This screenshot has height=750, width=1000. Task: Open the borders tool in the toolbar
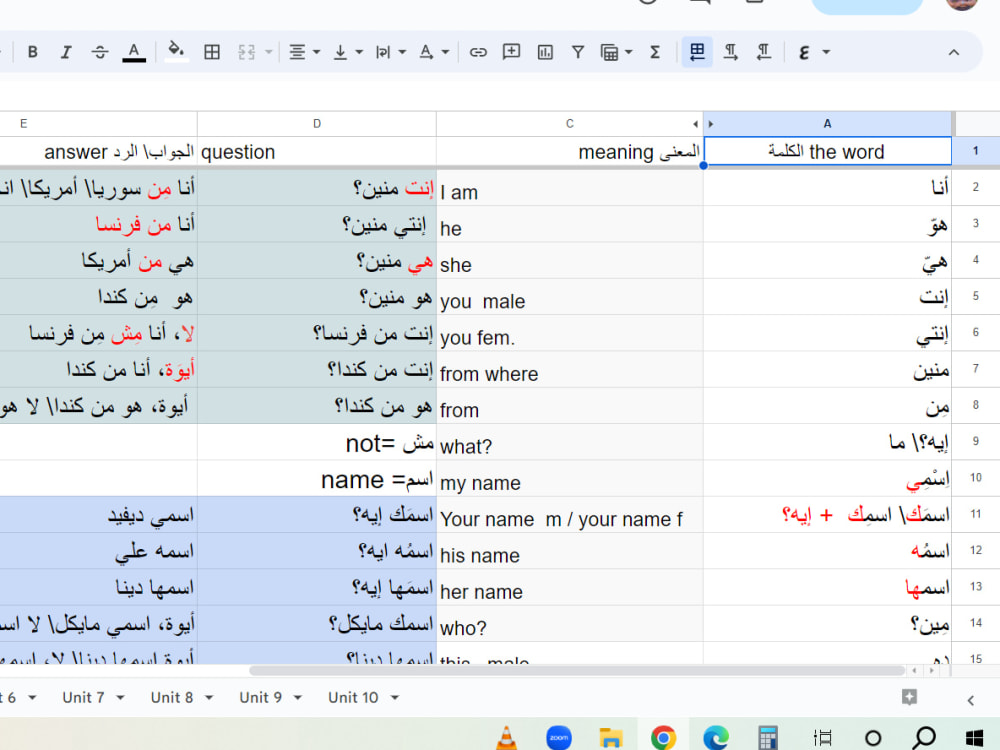[x=212, y=51]
